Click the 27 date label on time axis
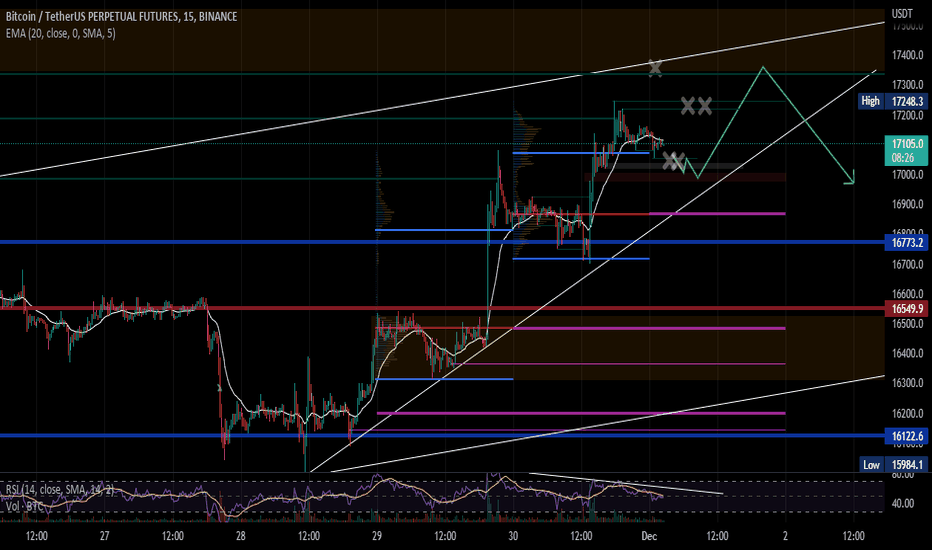932x550 pixels. tap(105, 536)
